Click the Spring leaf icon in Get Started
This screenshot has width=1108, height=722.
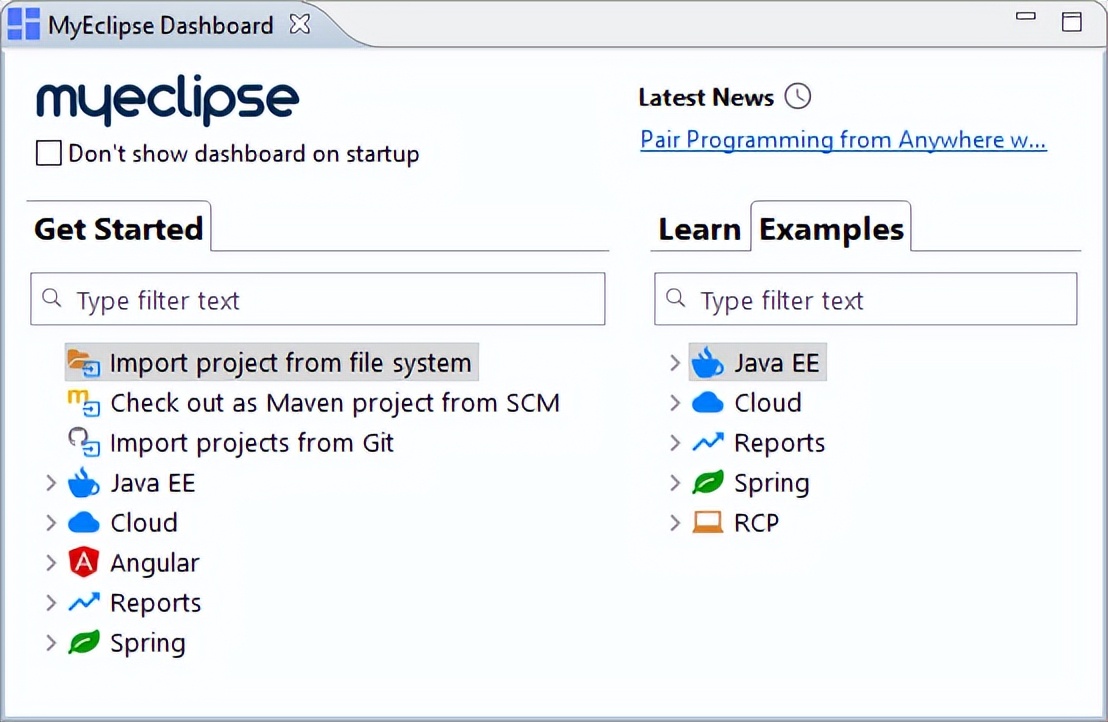[x=84, y=643]
